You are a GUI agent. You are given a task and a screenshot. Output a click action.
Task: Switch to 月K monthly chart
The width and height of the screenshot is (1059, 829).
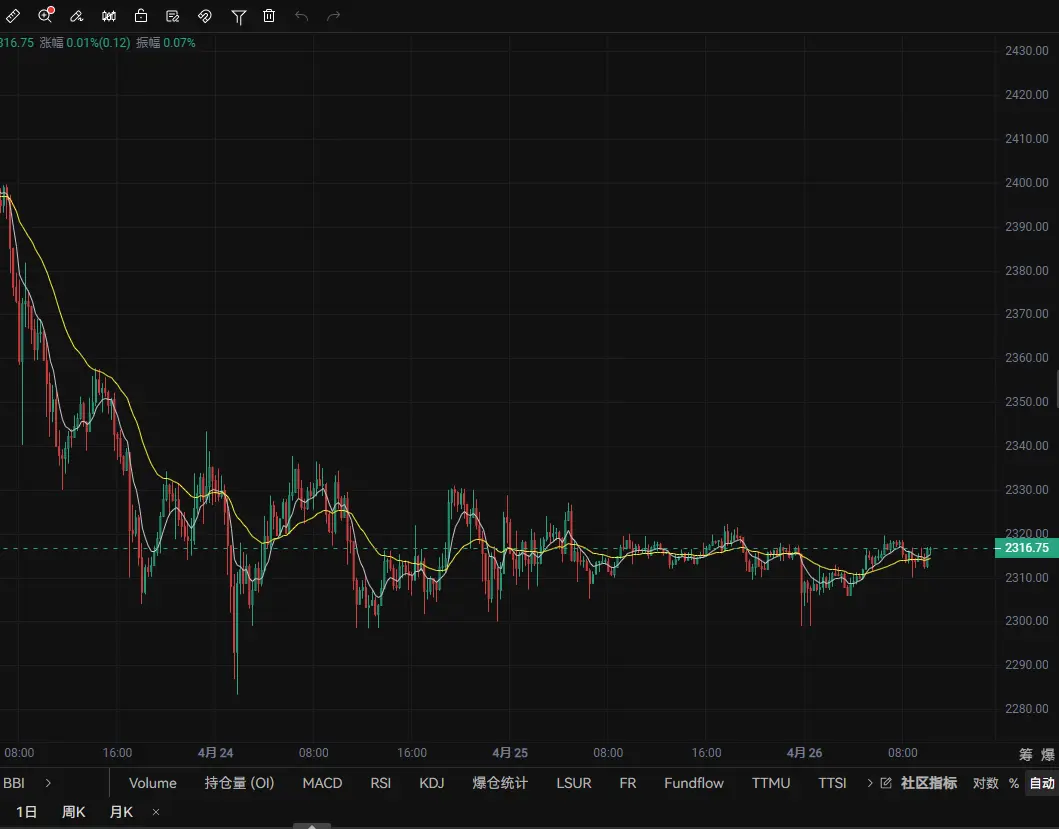121,812
